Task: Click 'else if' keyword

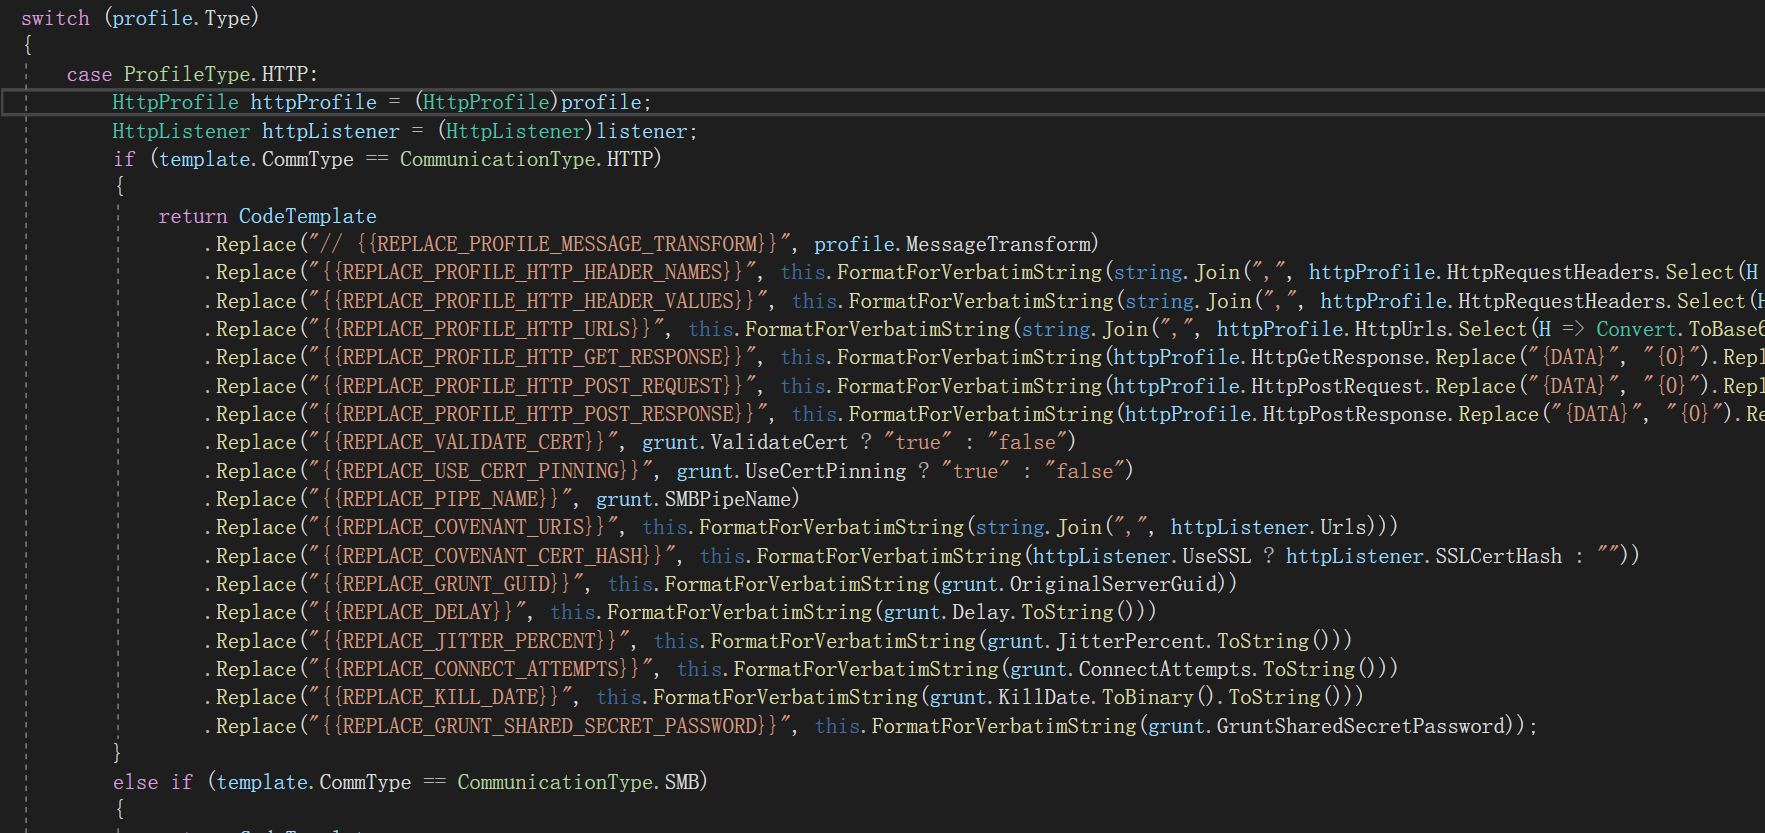Action: click(x=153, y=782)
